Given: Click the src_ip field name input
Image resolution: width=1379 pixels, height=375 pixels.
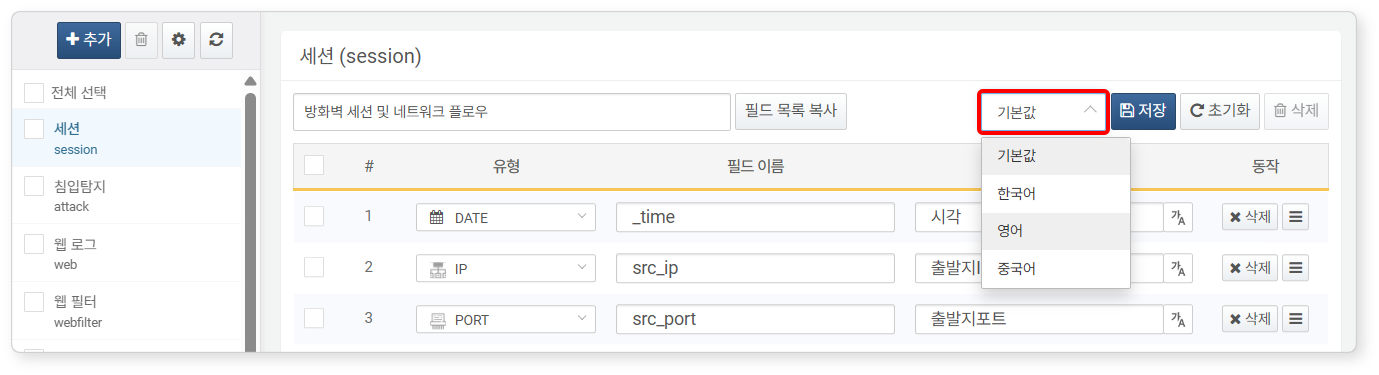Looking at the screenshot, I should tap(755, 268).
